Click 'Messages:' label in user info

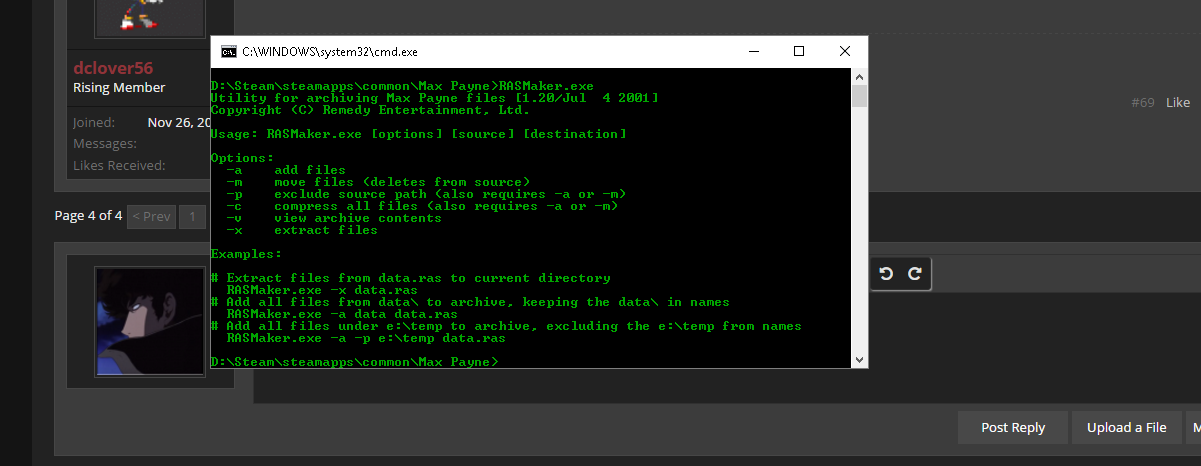pos(104,144)
